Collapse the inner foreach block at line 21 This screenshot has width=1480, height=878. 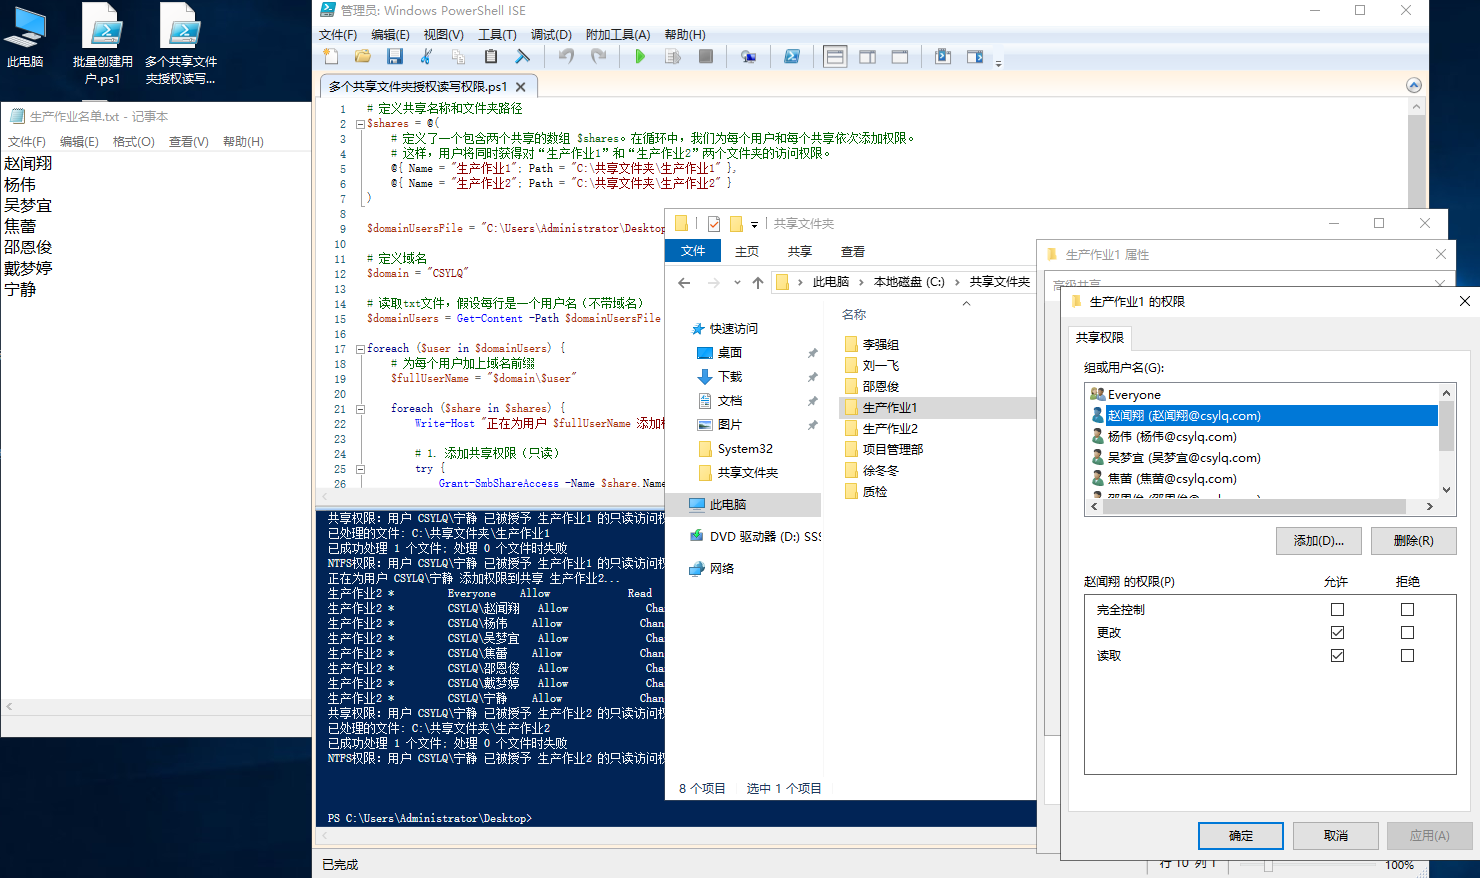point(360,409)
